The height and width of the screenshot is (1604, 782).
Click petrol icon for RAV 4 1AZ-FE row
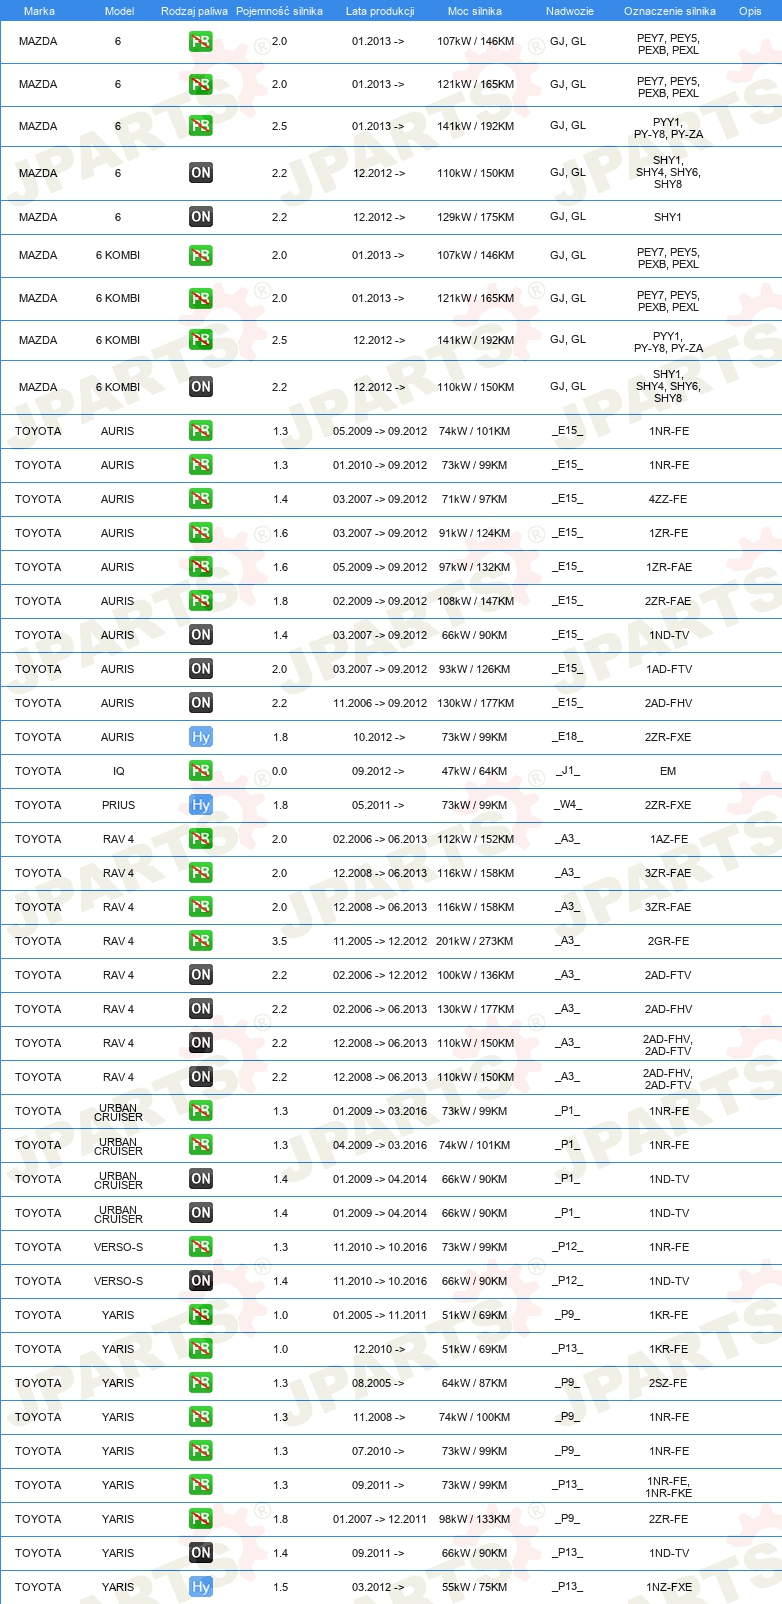point(201,839)
